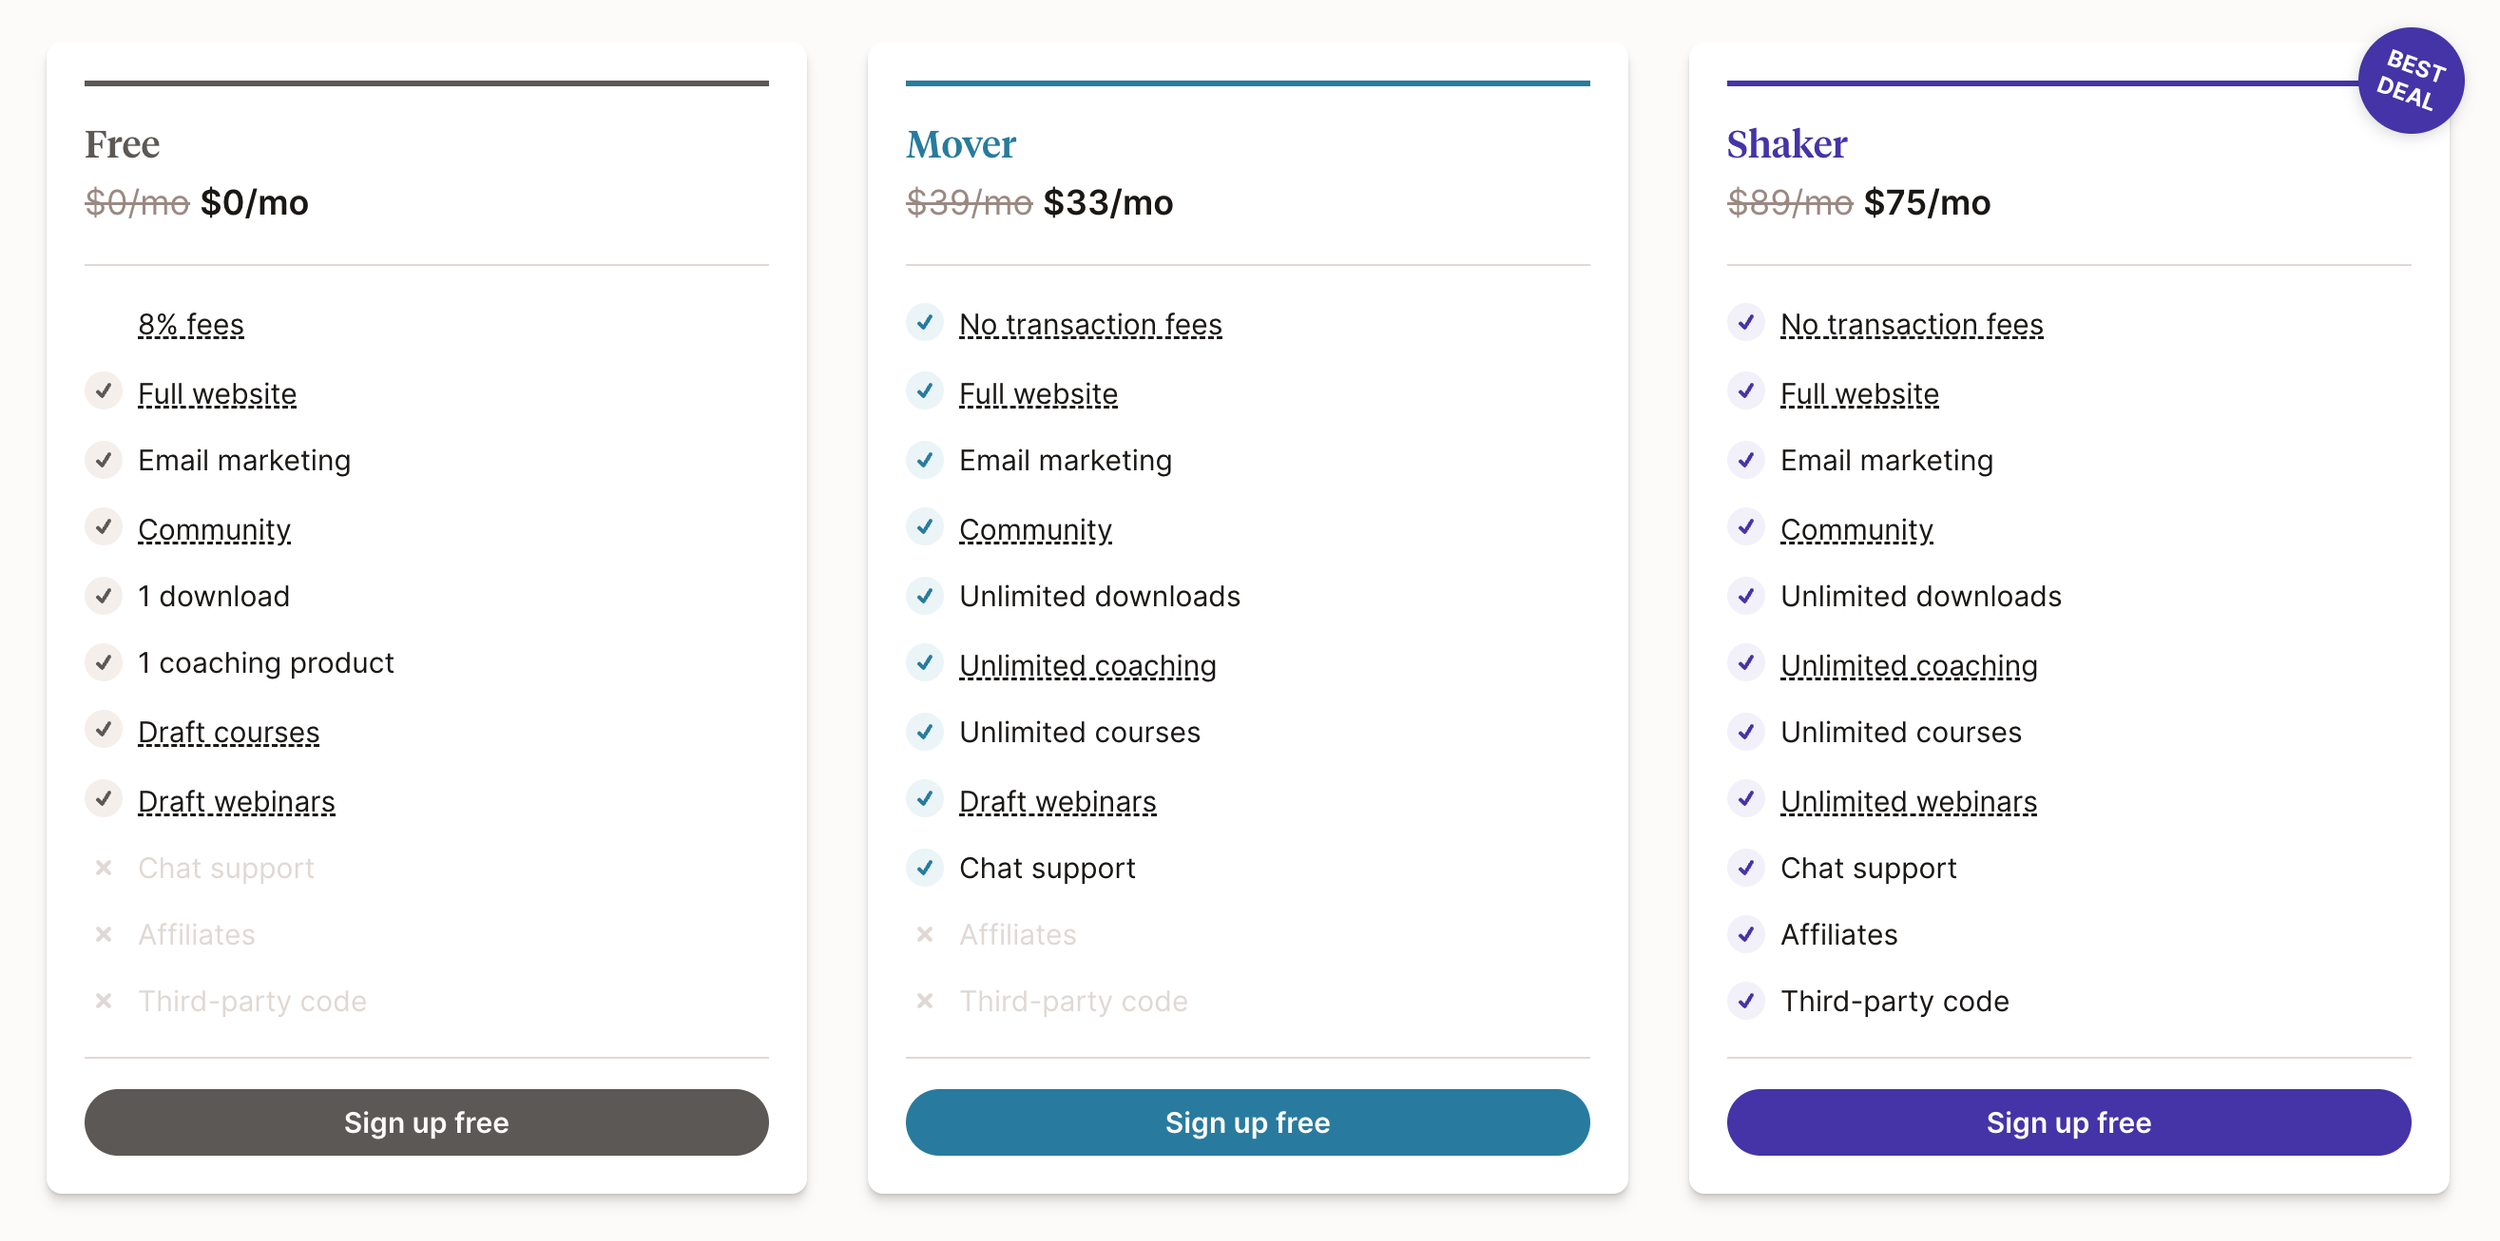Click checkmark beside Shaker's Third-party code
The width and height of the screenshot is (2500, 1241).
click(1746, 1000)
